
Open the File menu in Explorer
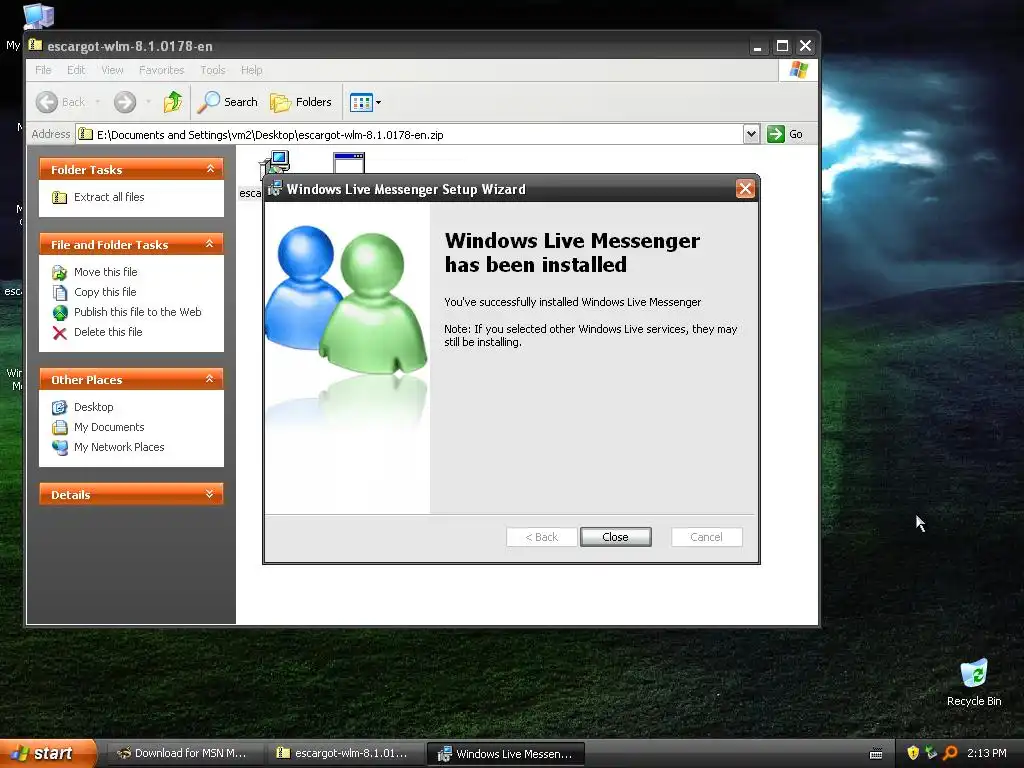pyautogui.click(x=43, y=70)
